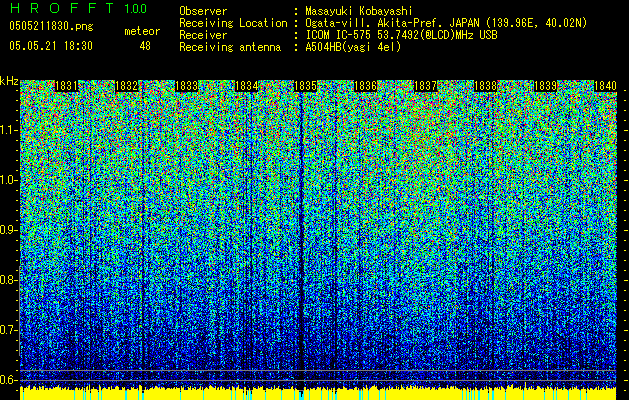Image resolution: width=629 pixels, height=400 pixels.
Task: Click the 1840 time marker label
Action: pos(605,86)
